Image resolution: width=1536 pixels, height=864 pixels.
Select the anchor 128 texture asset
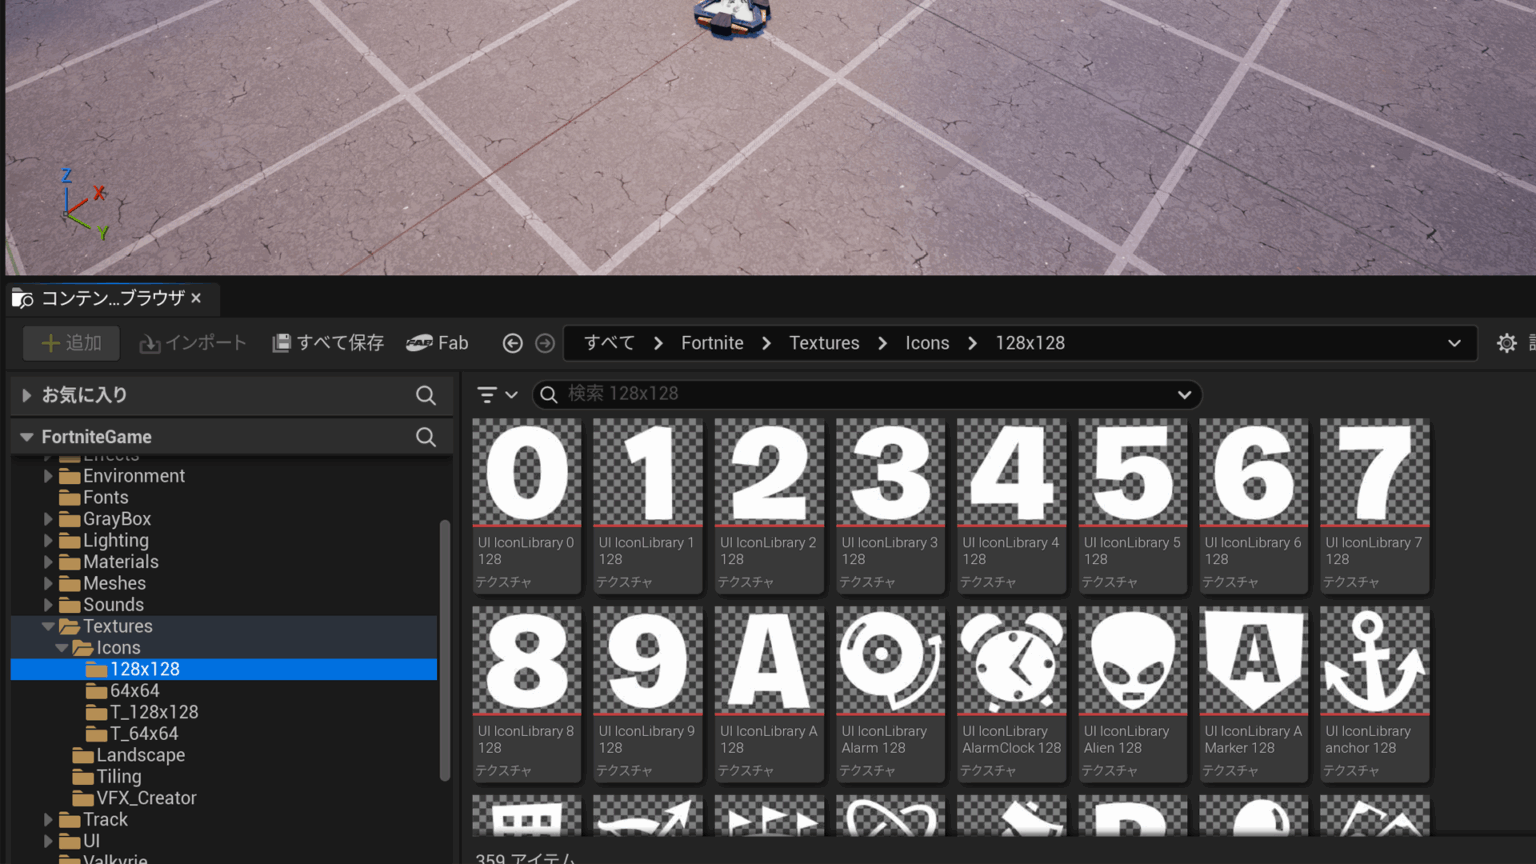[x=1374, y=692]
